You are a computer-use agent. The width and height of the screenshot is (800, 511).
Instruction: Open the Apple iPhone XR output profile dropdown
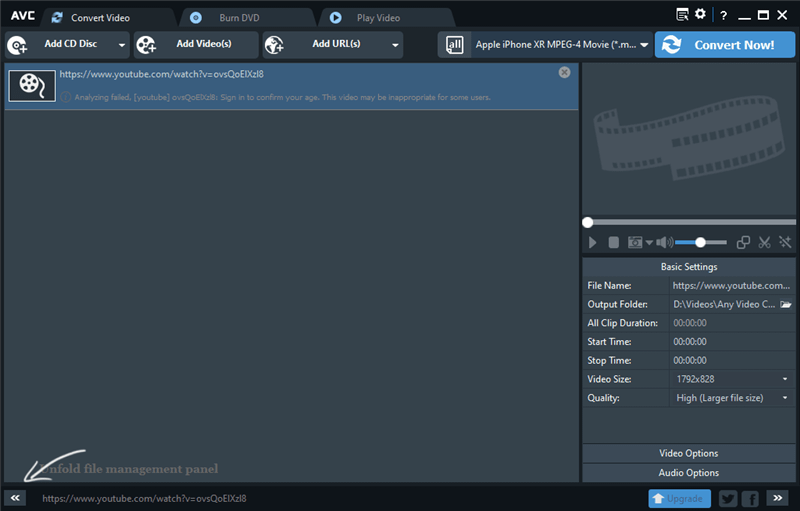(562, 45)
